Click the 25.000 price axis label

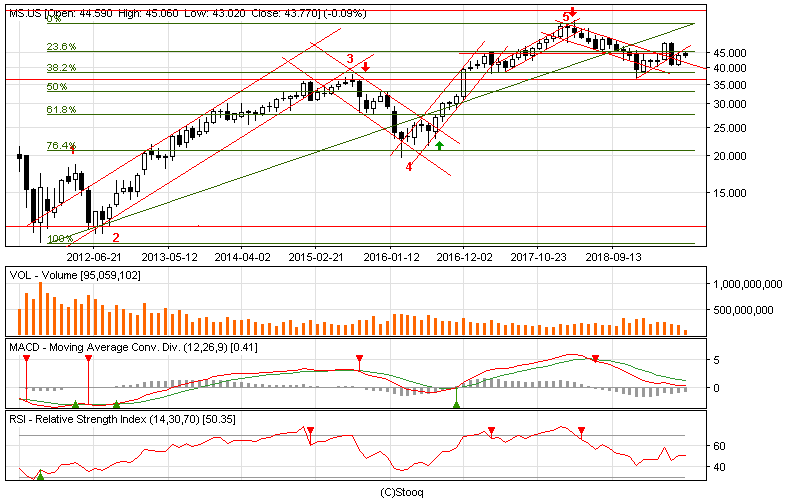[730, 128]
